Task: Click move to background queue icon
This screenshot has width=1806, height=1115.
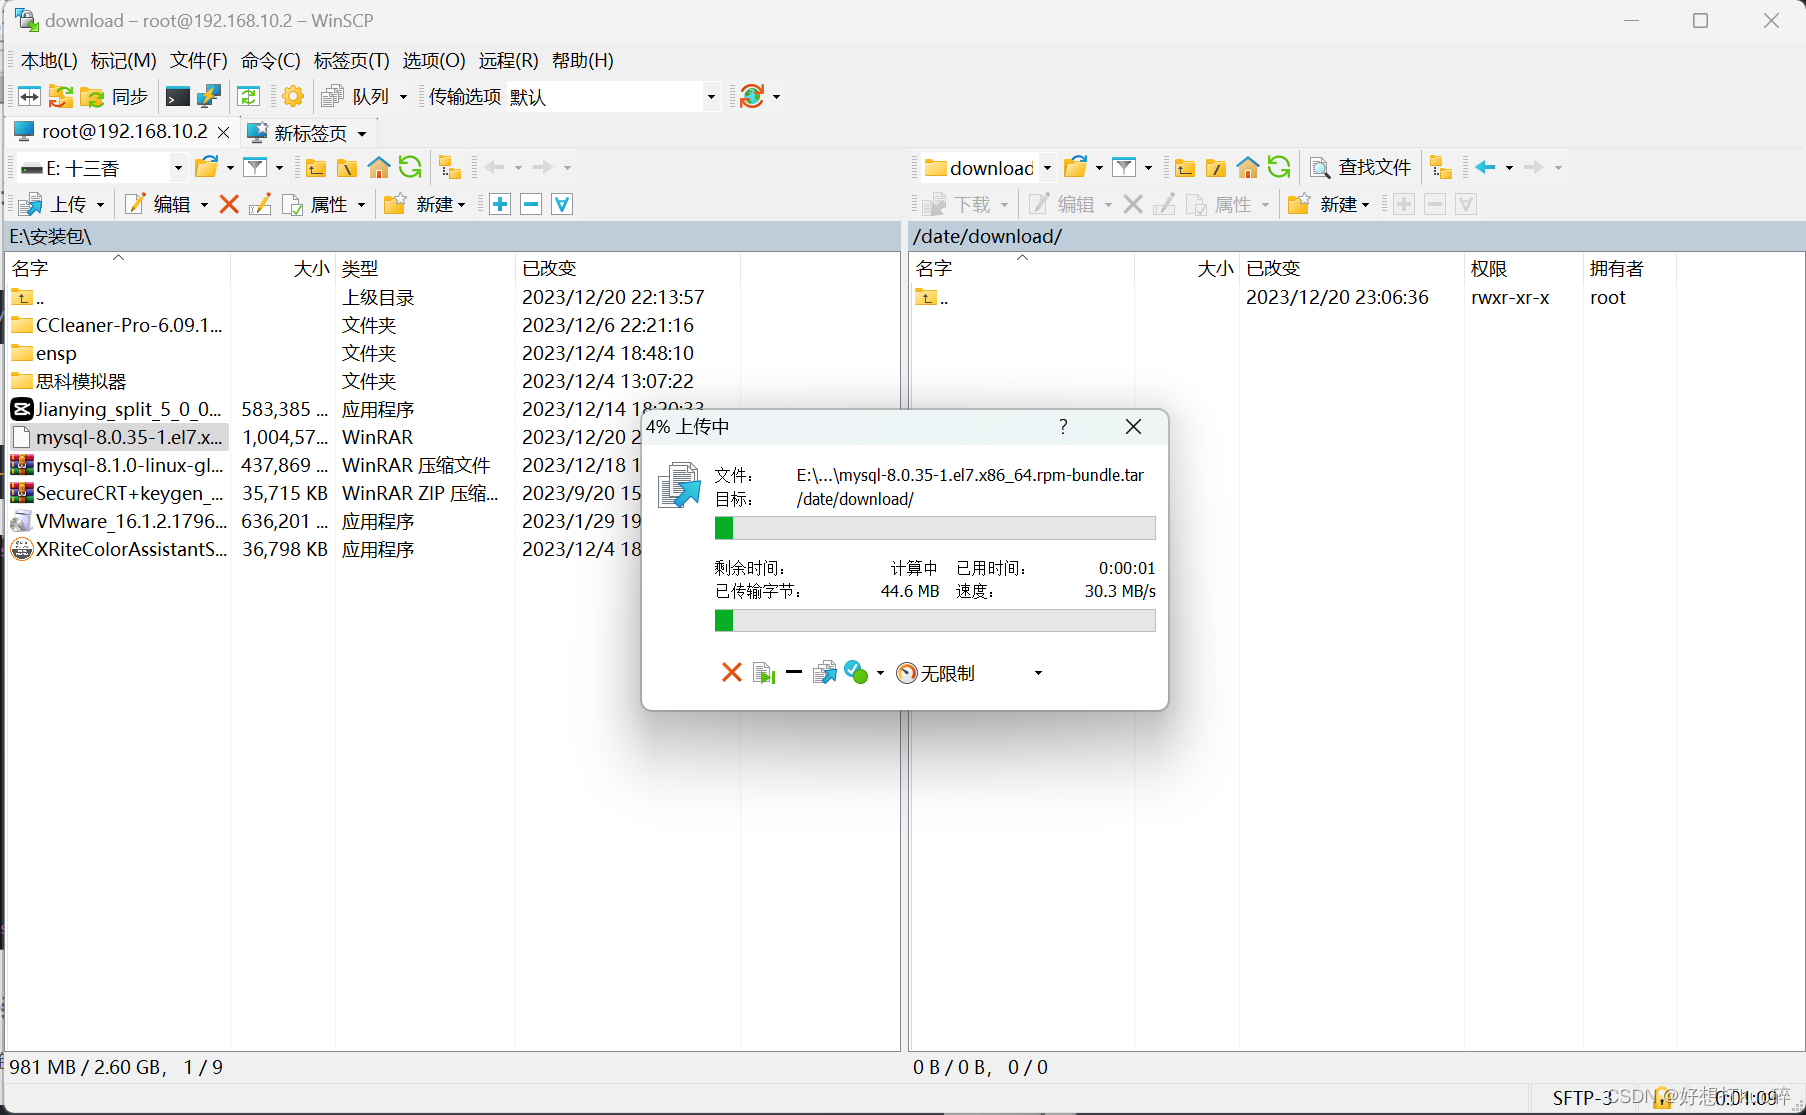Action: [825, 673]
